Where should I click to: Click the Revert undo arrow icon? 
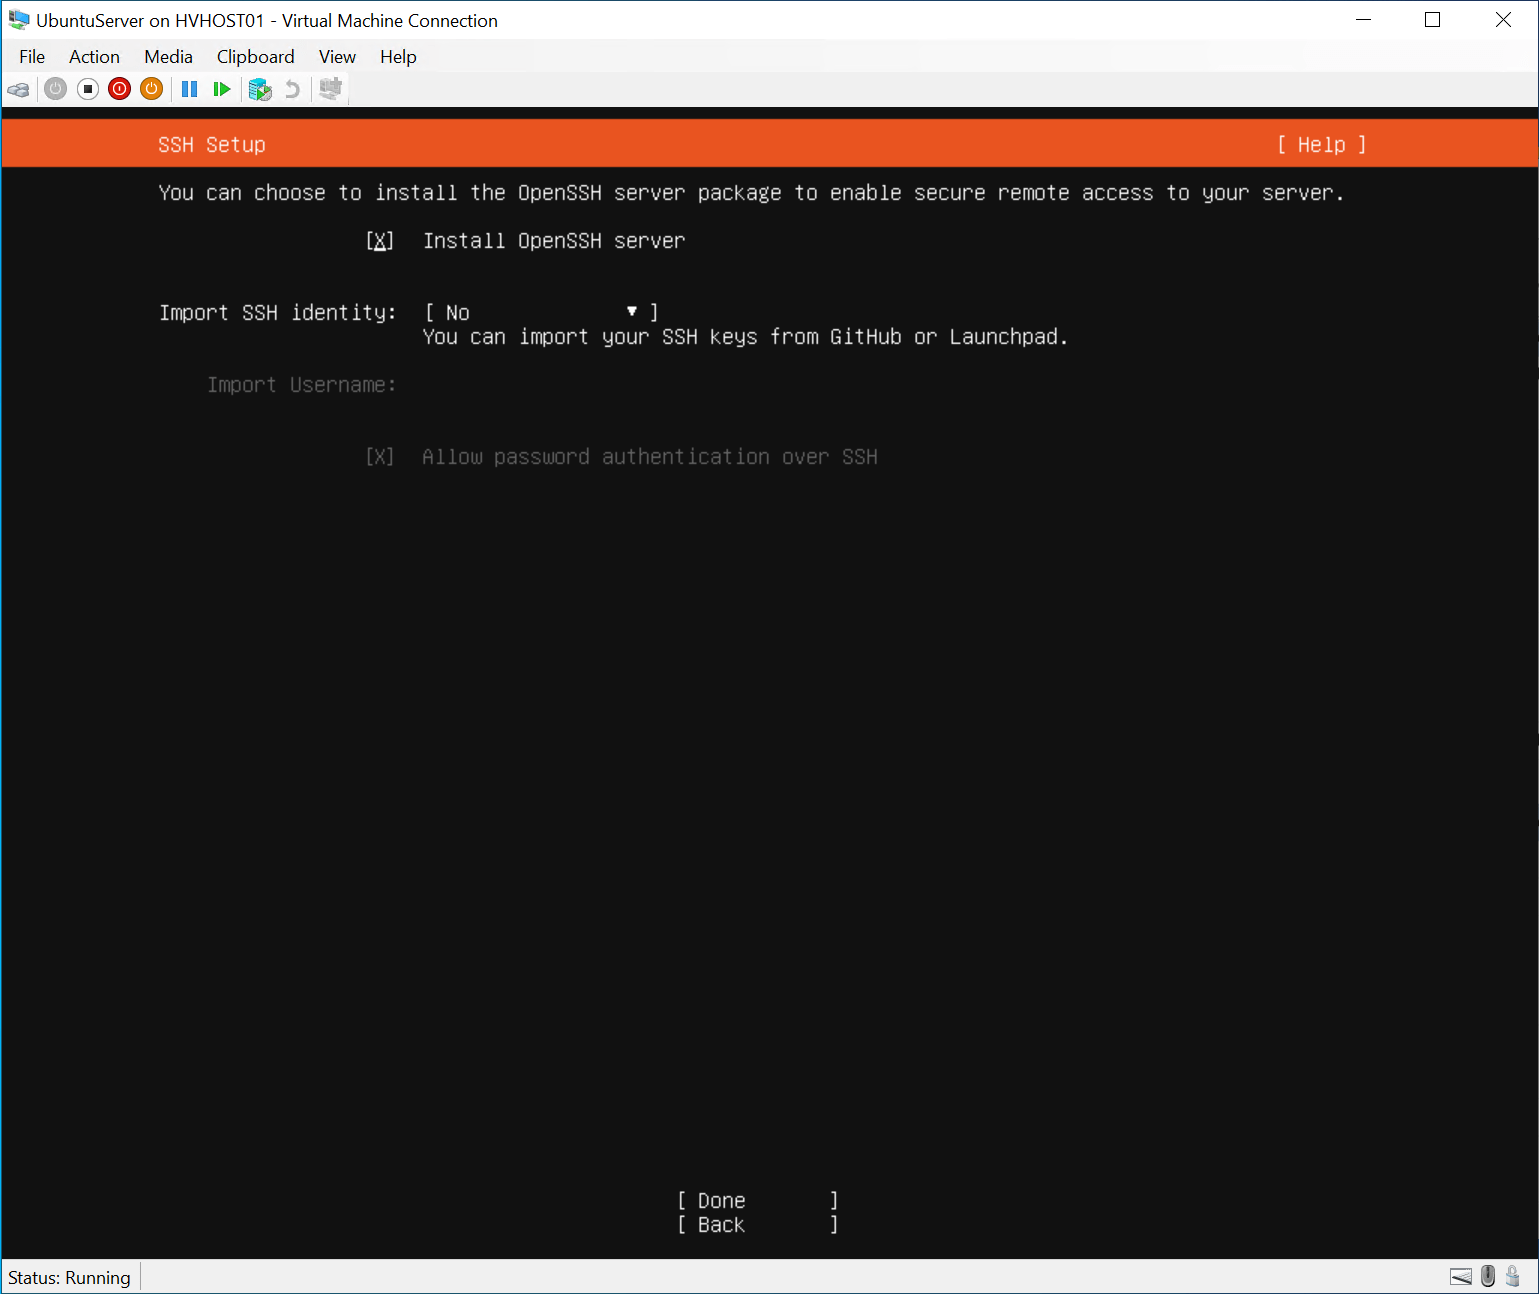(x=293, y=89)
